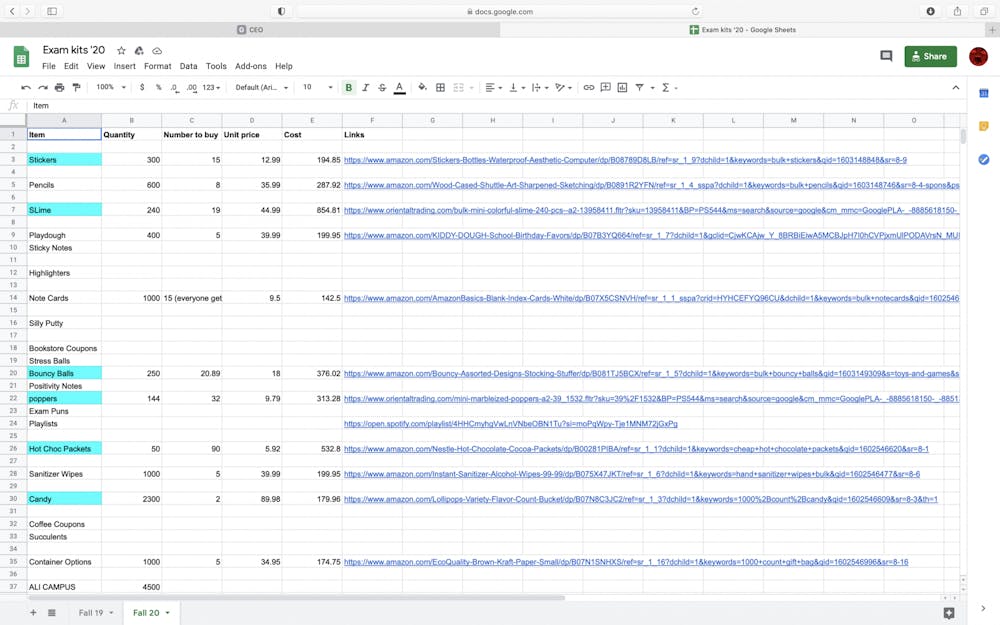
Task: Switch to the Fall 19 sheet tab
Action: click(90, 613)
